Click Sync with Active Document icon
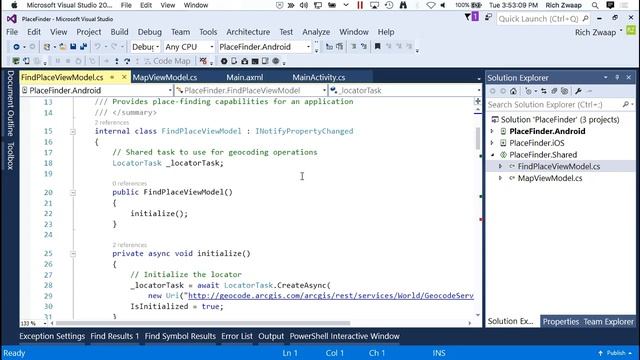The image size is (640, 360). coord(544,91)
